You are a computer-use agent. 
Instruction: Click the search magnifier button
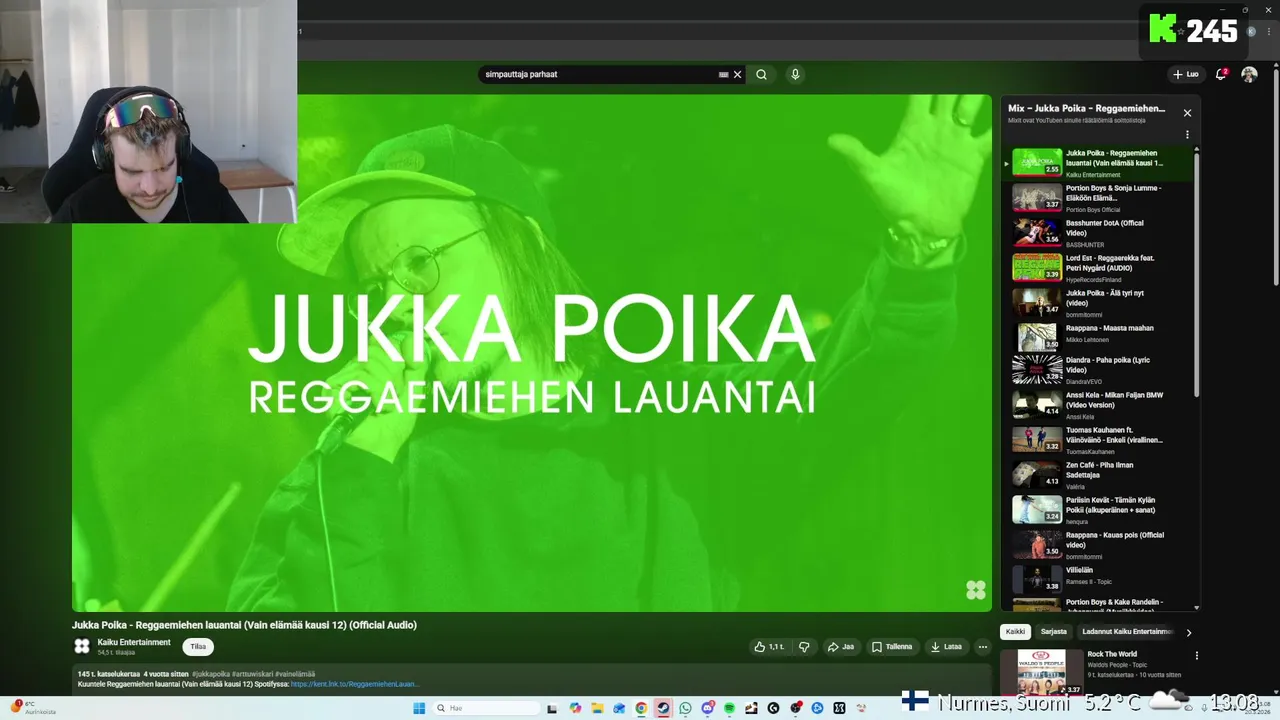coord(761,74)
